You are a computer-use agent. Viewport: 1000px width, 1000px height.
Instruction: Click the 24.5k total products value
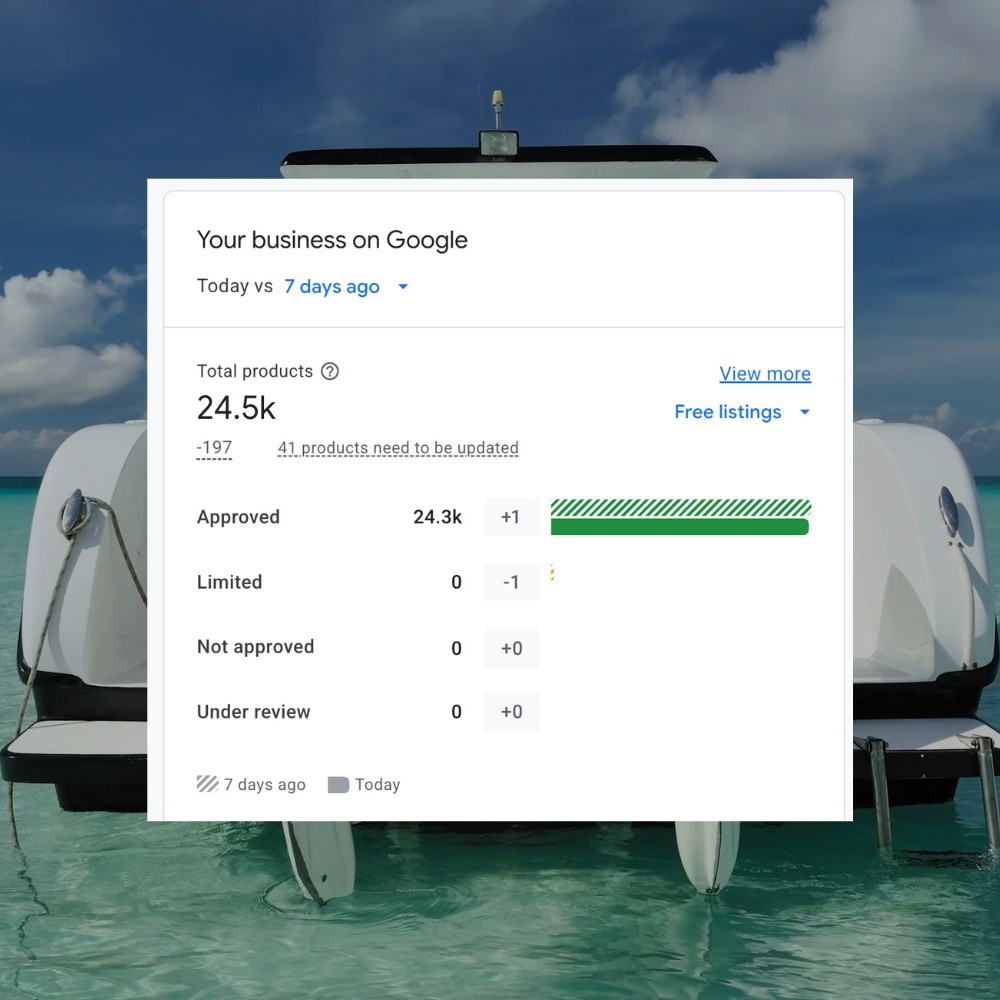[x=237, y=408]
